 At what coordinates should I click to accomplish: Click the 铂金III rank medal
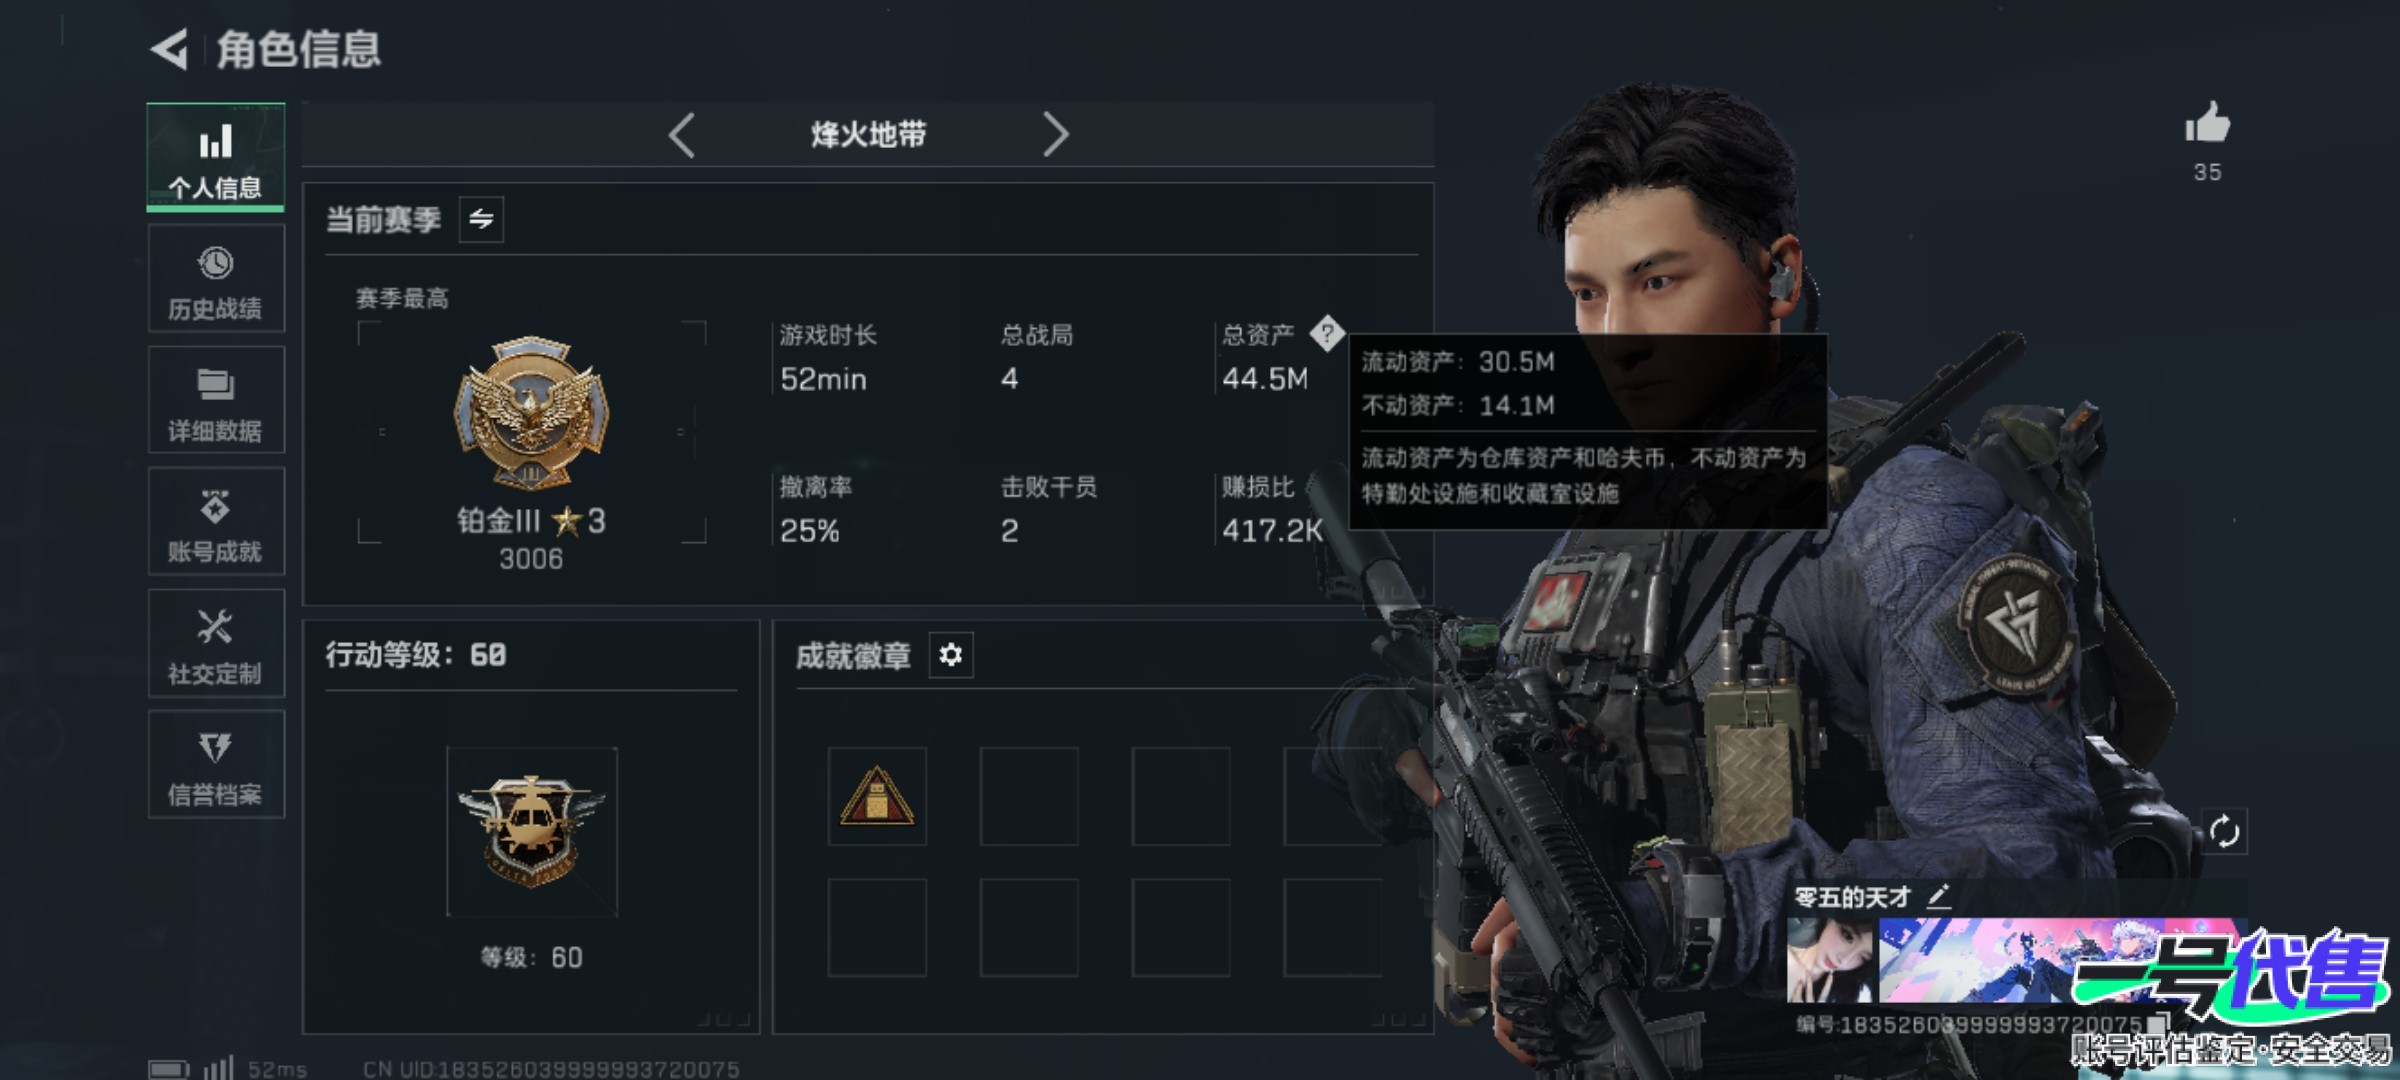click(x=531, y=413)
